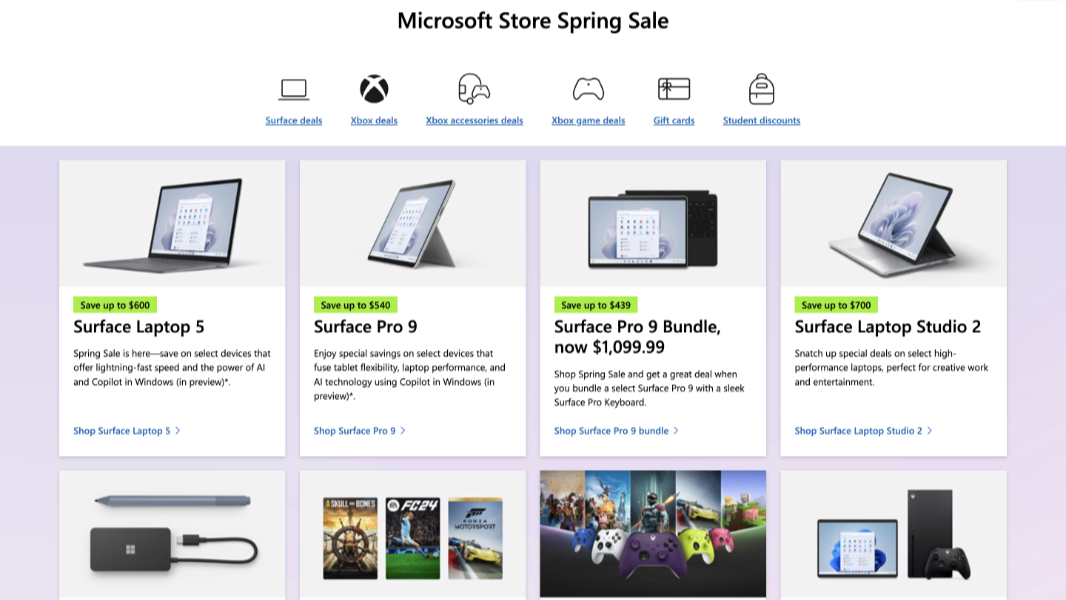The image size is (1066, 600).
Task: Open the Surface deals link
Action: coord(292,120)
